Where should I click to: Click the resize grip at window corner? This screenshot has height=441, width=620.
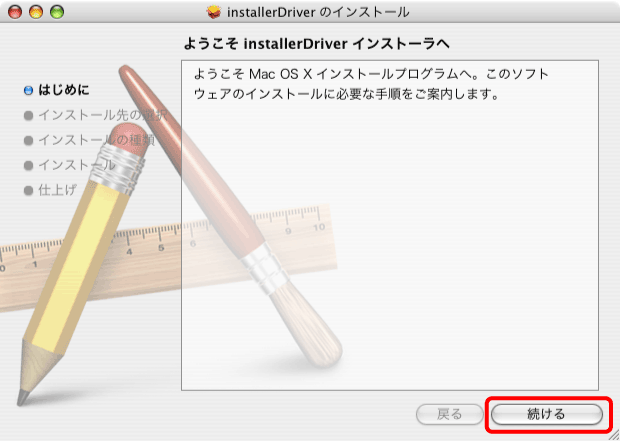[614, 435]
